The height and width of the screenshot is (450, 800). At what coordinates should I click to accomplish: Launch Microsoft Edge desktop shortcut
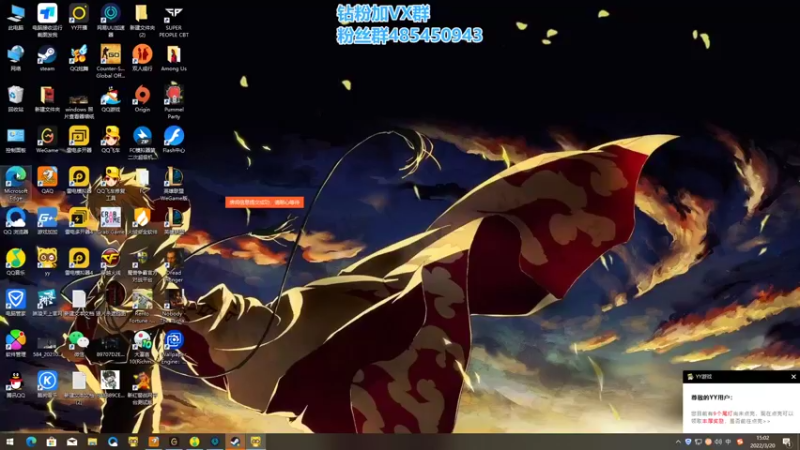[16, 184]
